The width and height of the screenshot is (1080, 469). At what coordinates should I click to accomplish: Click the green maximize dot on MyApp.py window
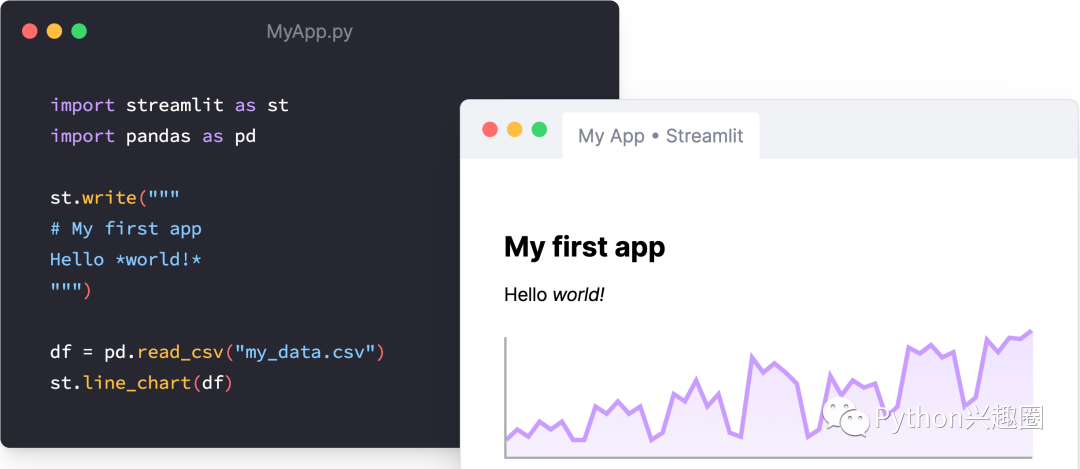[79, 31]
